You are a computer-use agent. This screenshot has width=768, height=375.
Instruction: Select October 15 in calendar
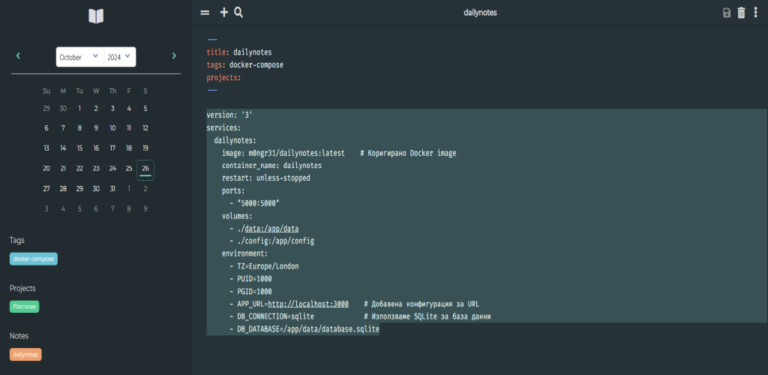79,148
